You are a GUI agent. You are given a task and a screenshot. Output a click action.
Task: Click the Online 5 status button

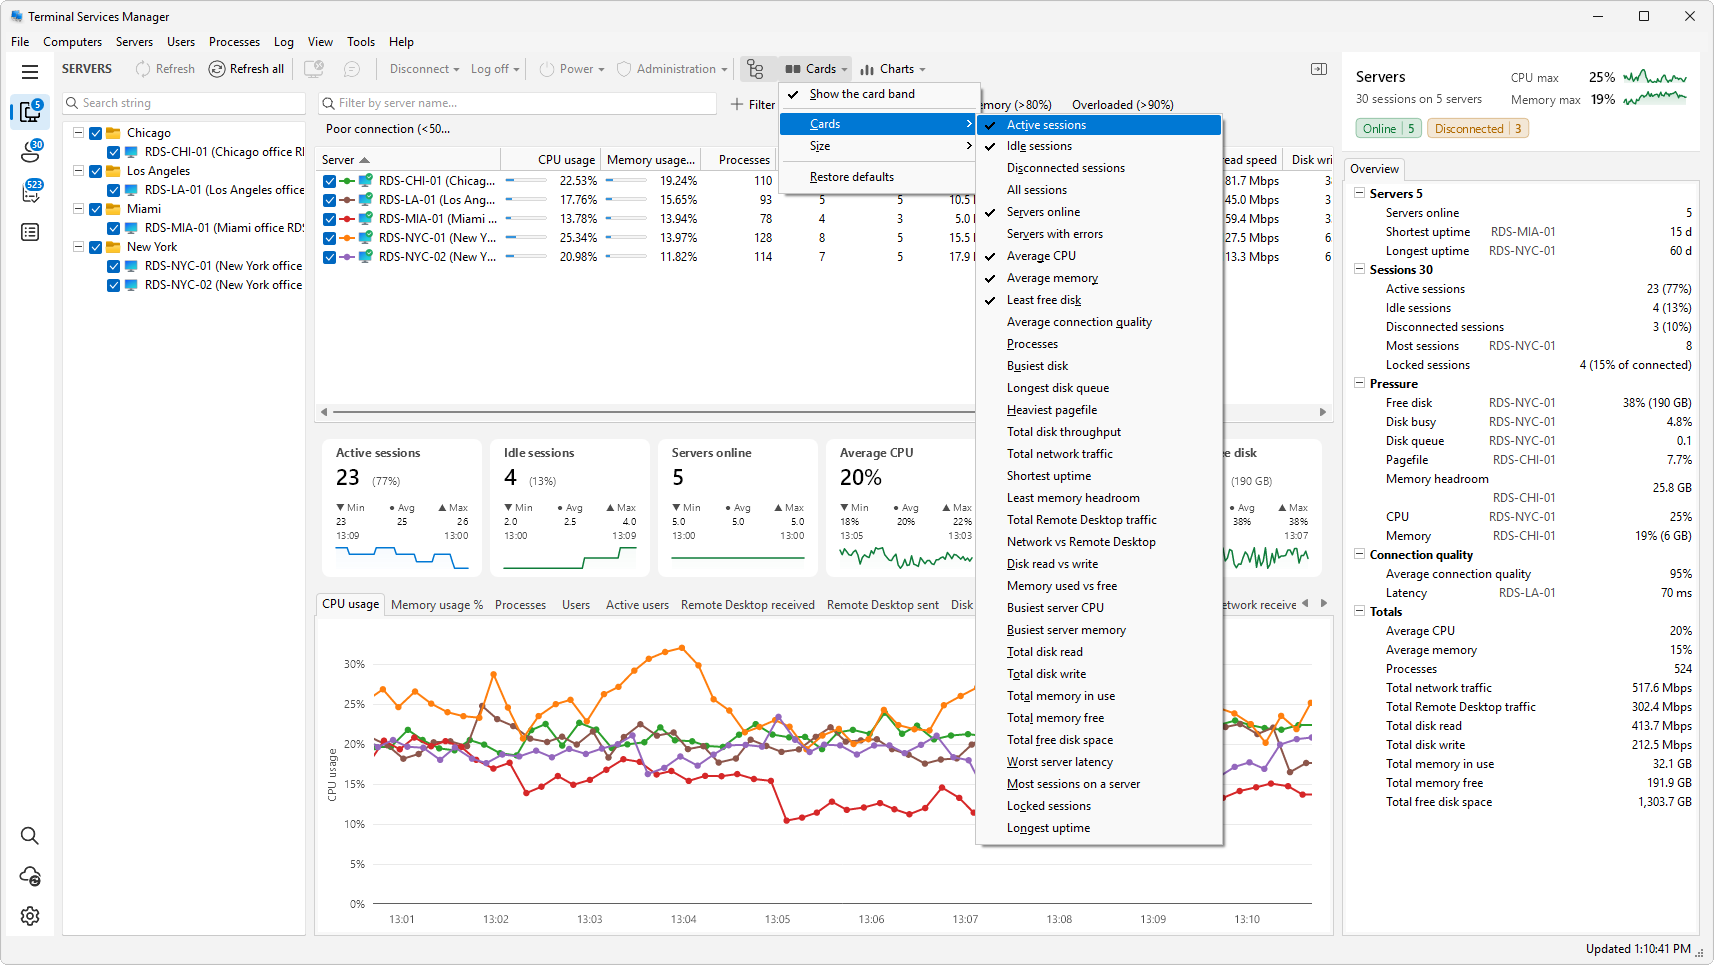(x=1388, y=129)
